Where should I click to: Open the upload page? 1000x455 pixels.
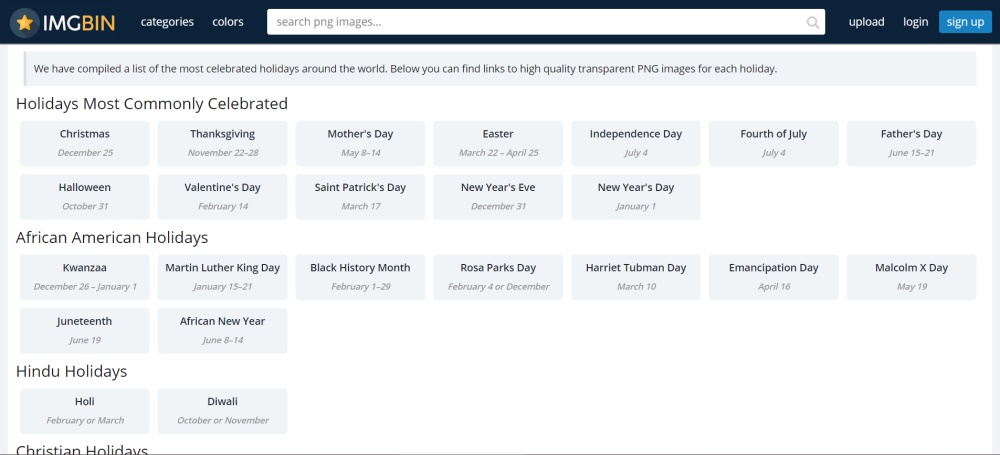866,22
